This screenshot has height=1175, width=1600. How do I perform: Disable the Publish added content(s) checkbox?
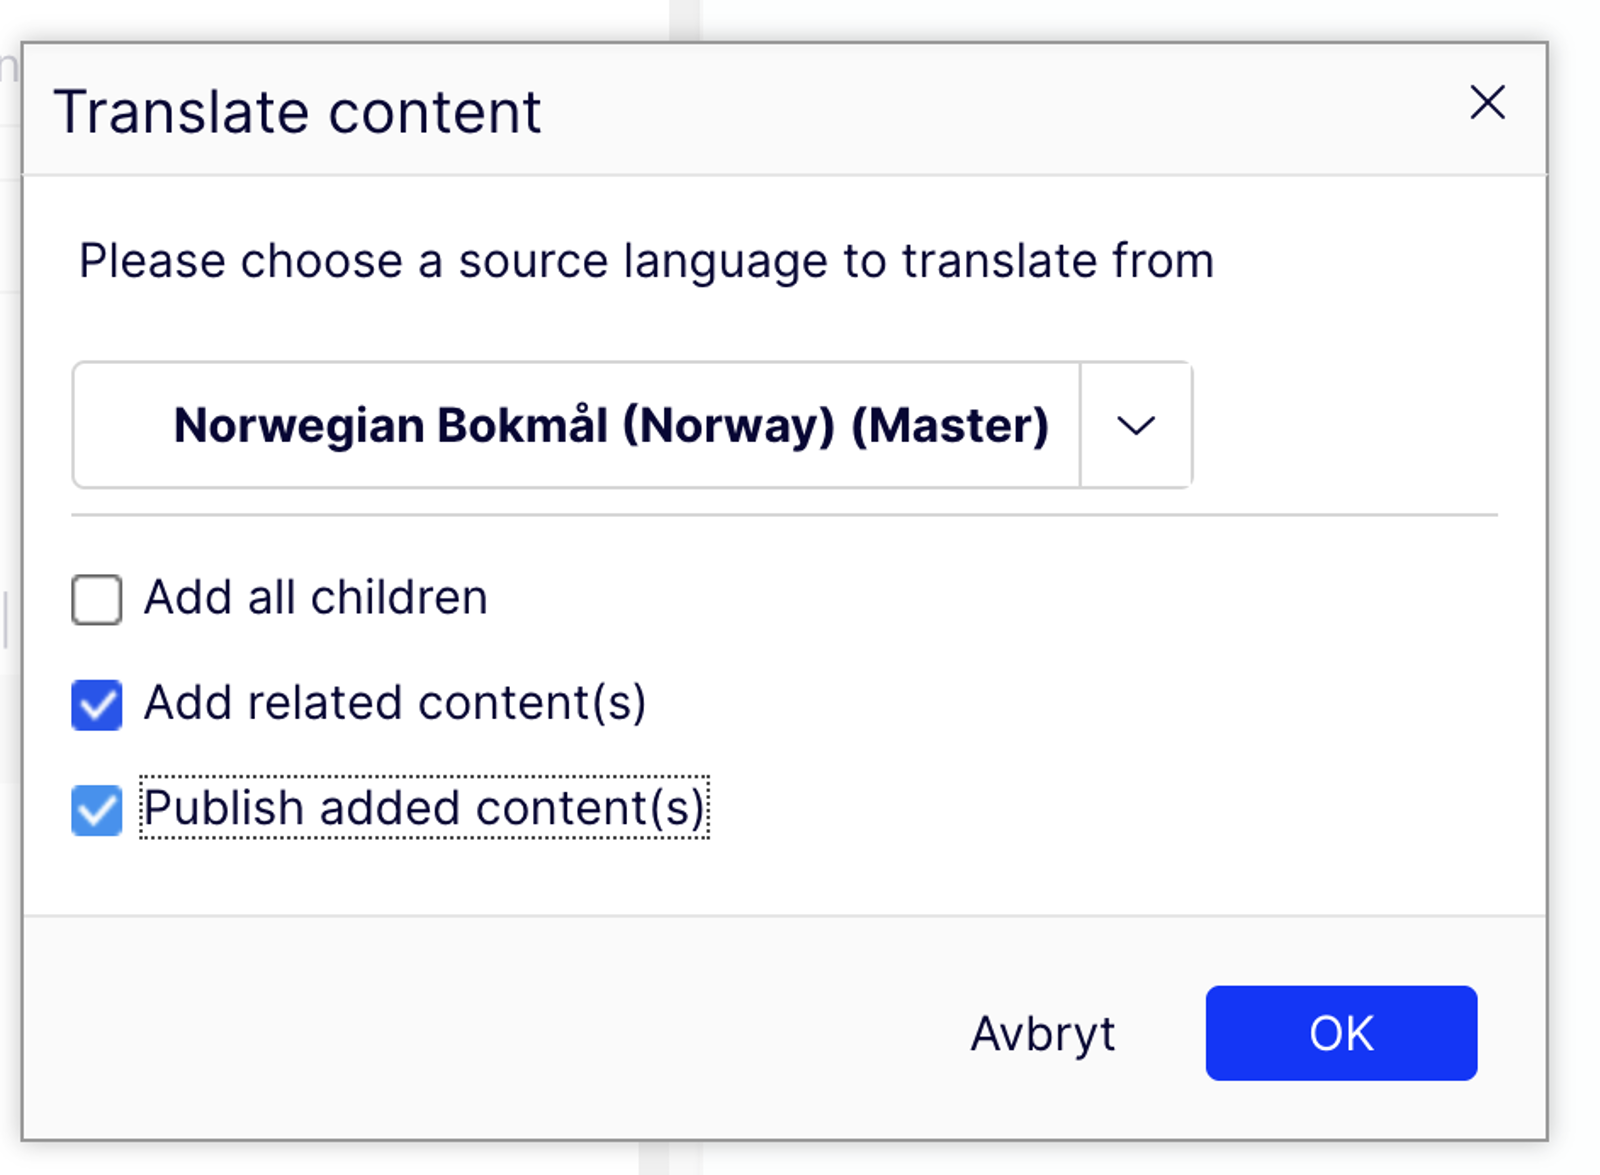97,809
